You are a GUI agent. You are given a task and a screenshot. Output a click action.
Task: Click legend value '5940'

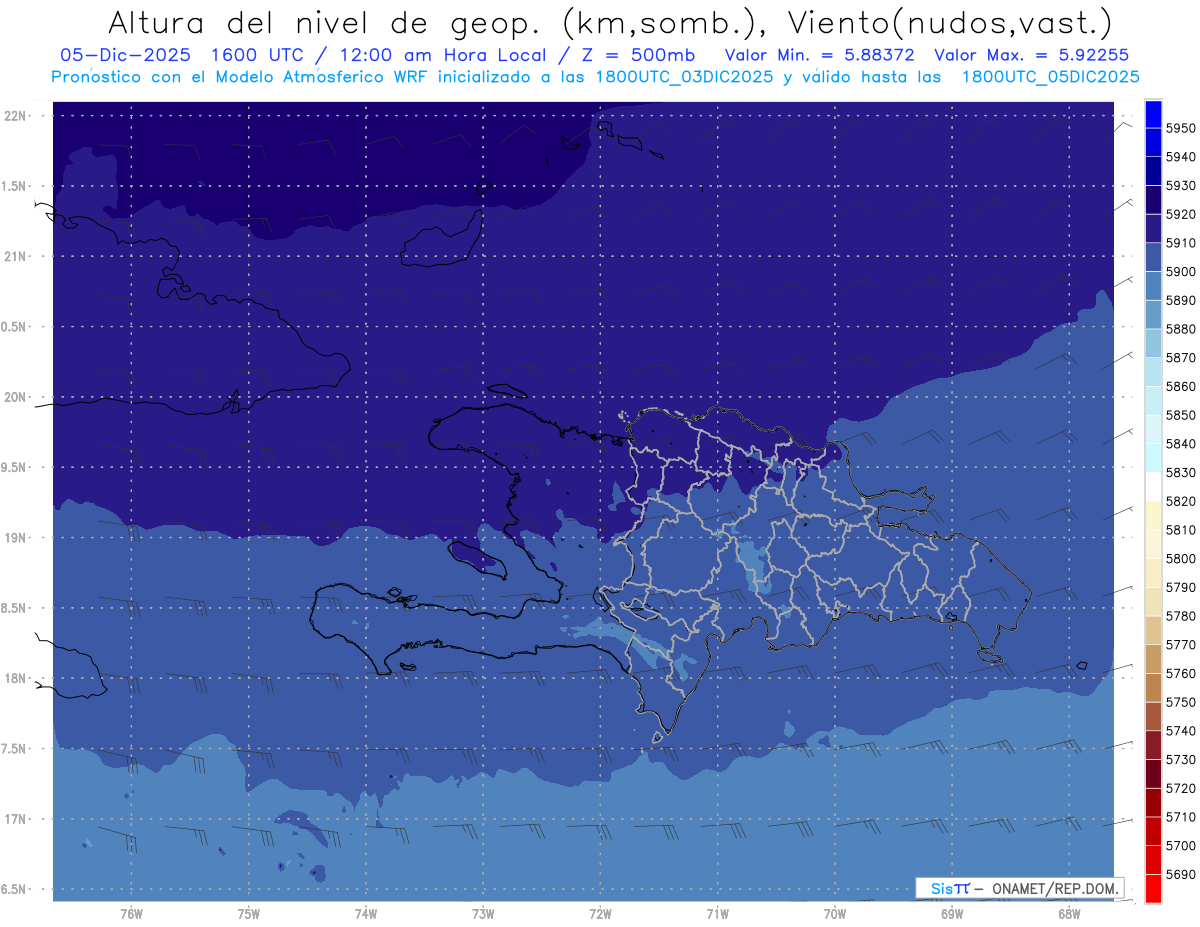coord(1180,157)
